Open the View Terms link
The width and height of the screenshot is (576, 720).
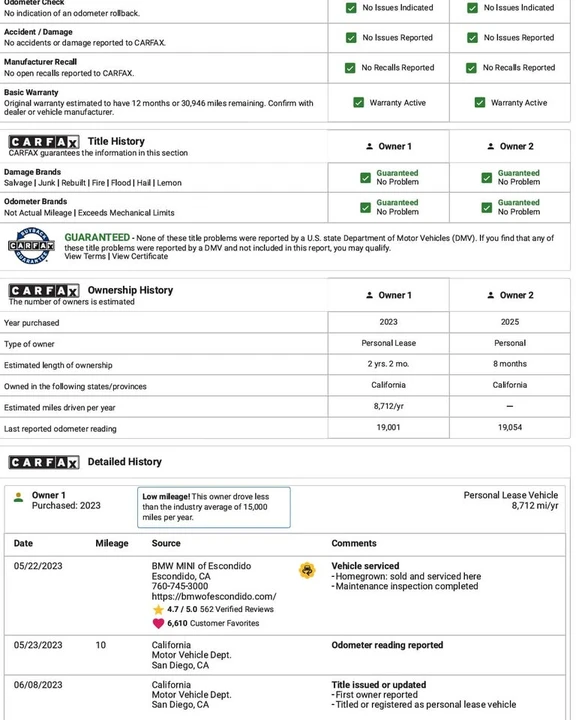point(85,257)
